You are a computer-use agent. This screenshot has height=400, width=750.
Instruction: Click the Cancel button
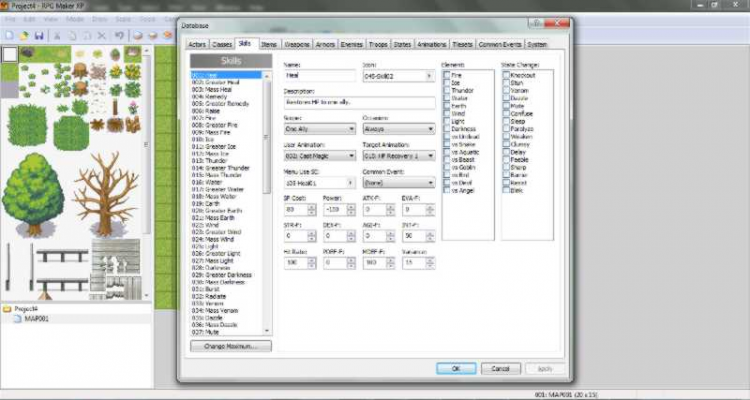click(500, 369)
